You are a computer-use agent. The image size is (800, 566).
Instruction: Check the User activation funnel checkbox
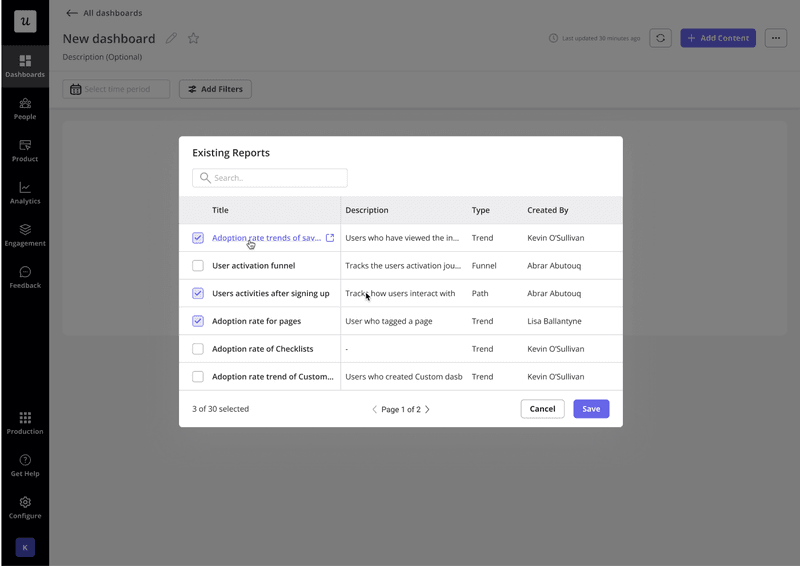tap(198, 266)
